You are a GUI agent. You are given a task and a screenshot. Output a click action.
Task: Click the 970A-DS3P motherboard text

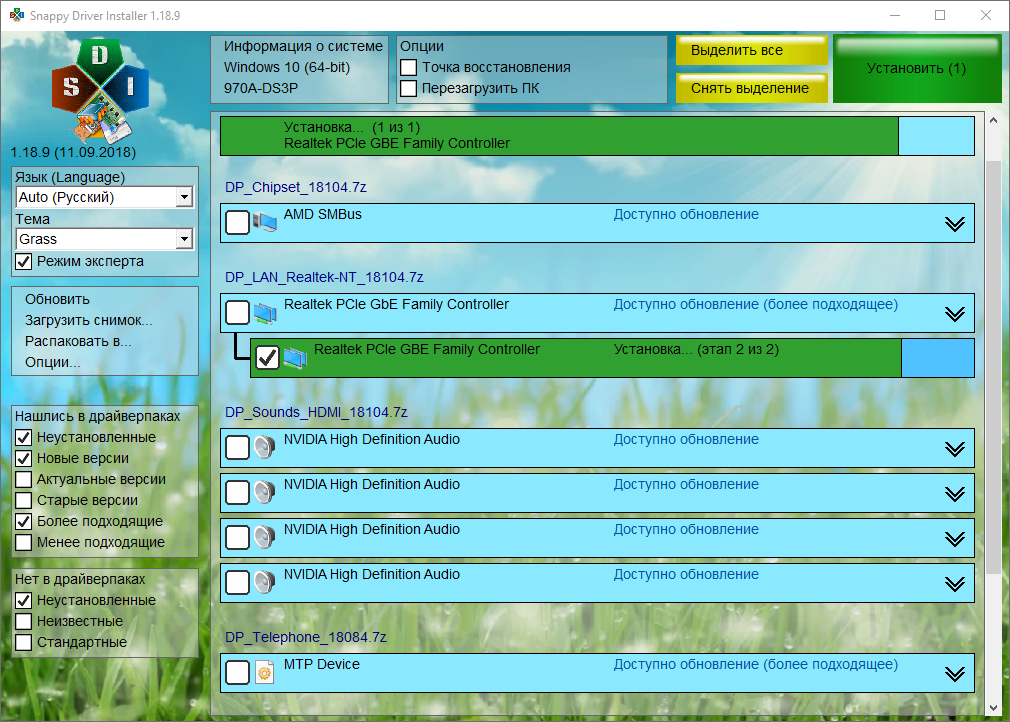coord(261,88)
